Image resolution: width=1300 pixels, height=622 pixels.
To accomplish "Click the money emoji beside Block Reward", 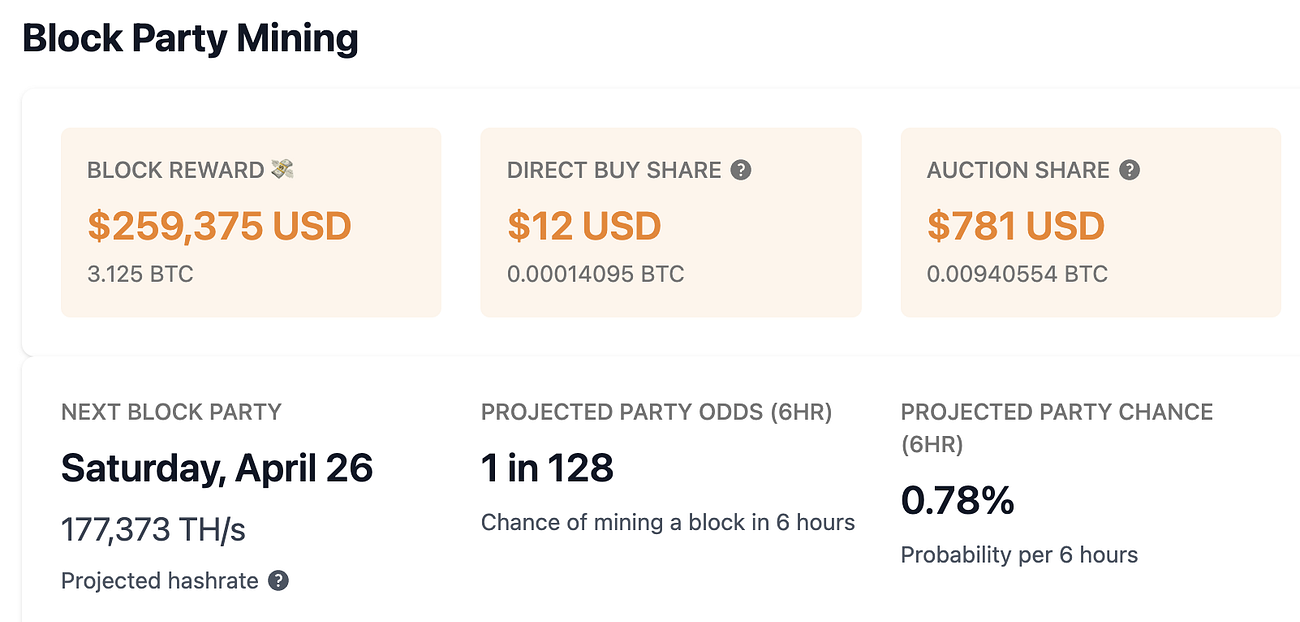I will pyautogui.click(x=283, y=170).
